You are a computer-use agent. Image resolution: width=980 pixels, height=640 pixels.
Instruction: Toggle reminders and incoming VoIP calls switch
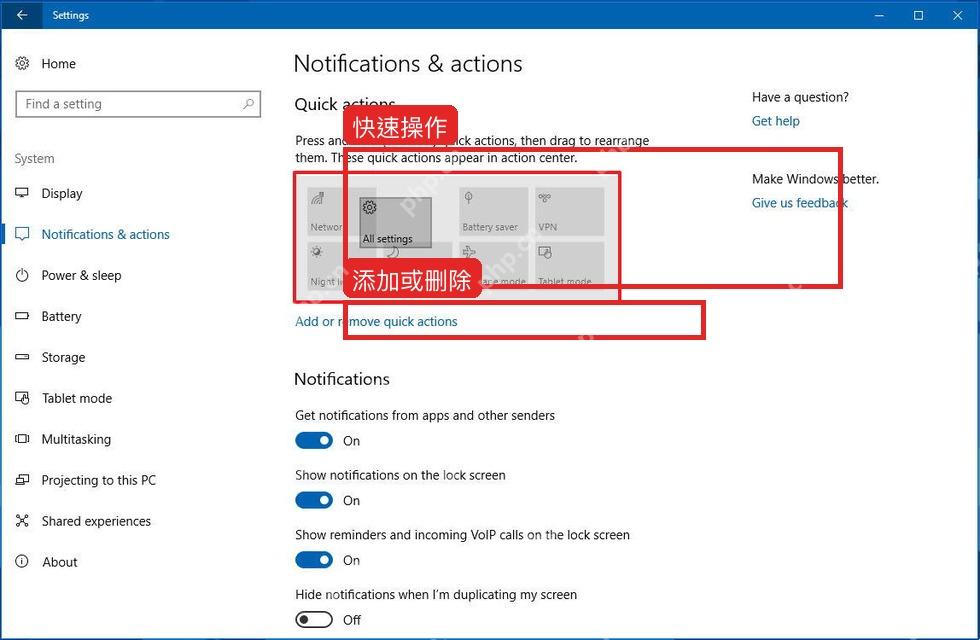pyautogui.click(x=314, y=560)
